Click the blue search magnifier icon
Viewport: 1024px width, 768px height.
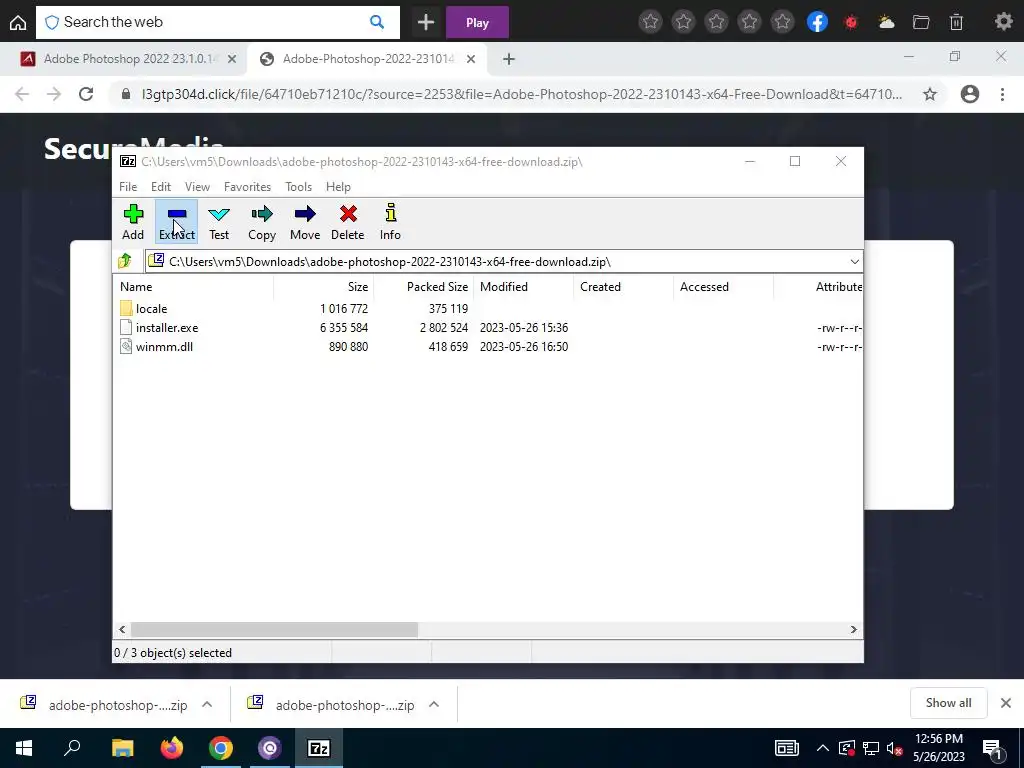[377, 22]
